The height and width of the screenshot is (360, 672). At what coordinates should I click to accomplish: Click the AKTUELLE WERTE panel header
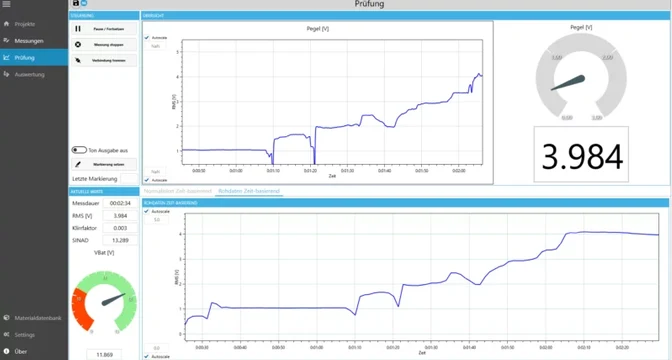[104, 192]
